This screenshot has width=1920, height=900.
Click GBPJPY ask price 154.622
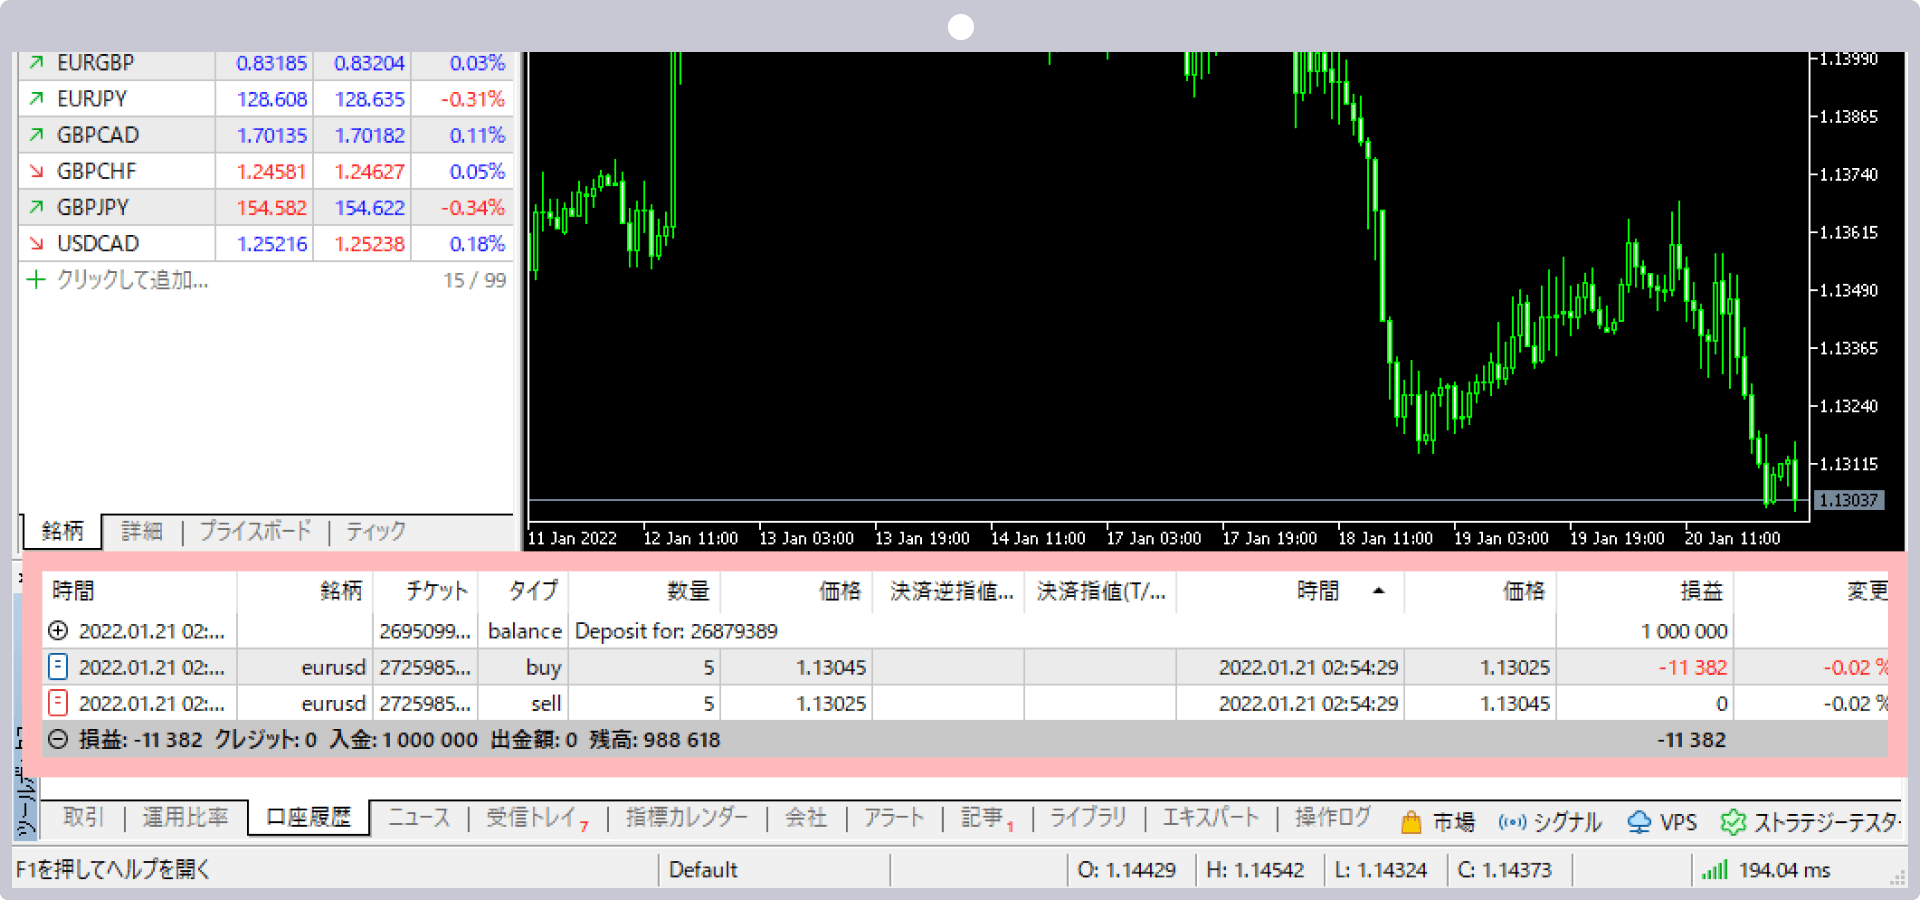click(x=370, y=208)
